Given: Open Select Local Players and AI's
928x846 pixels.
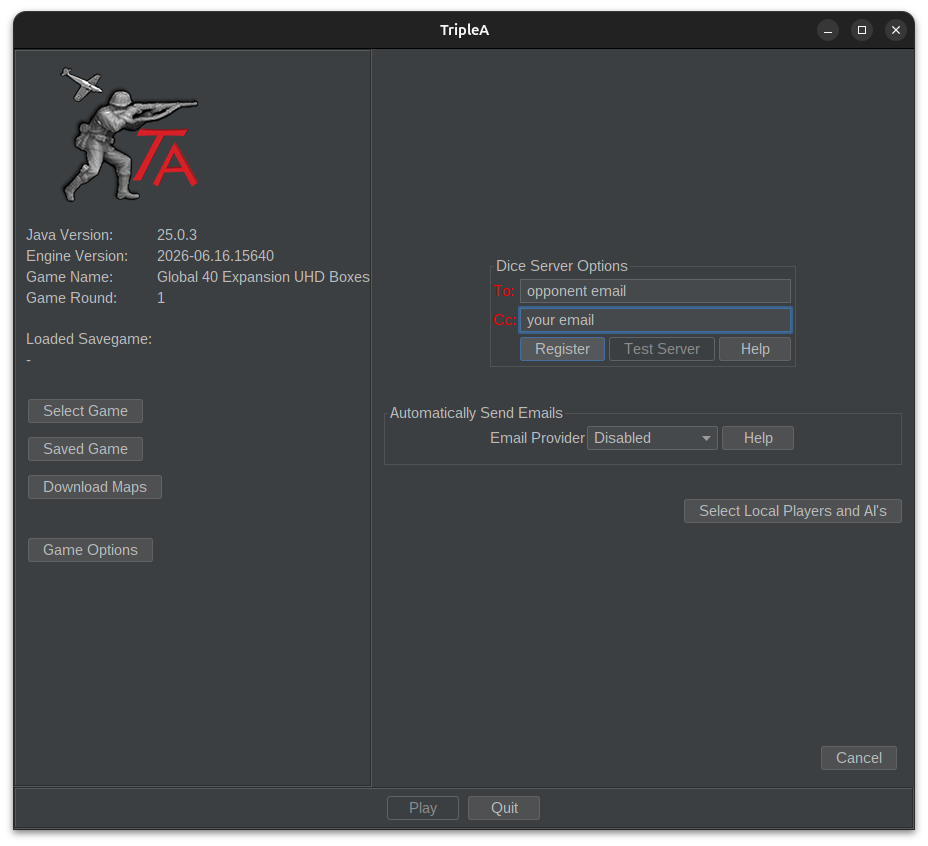Looking at the screenshot, I should click(792, 511).
